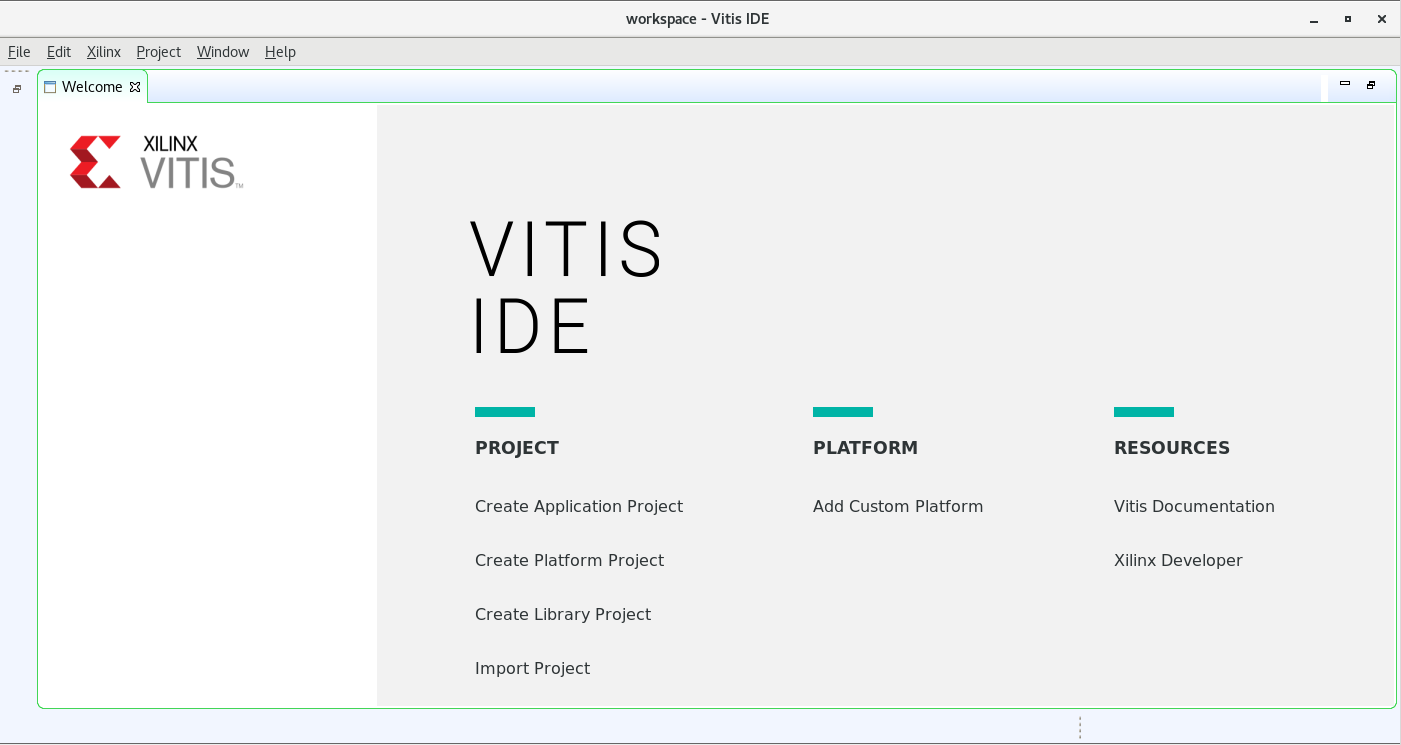The width and height of the screenshot is (1401, 745).
Task: Maximize the Vitis IDE window
Action: [1348, 19]
